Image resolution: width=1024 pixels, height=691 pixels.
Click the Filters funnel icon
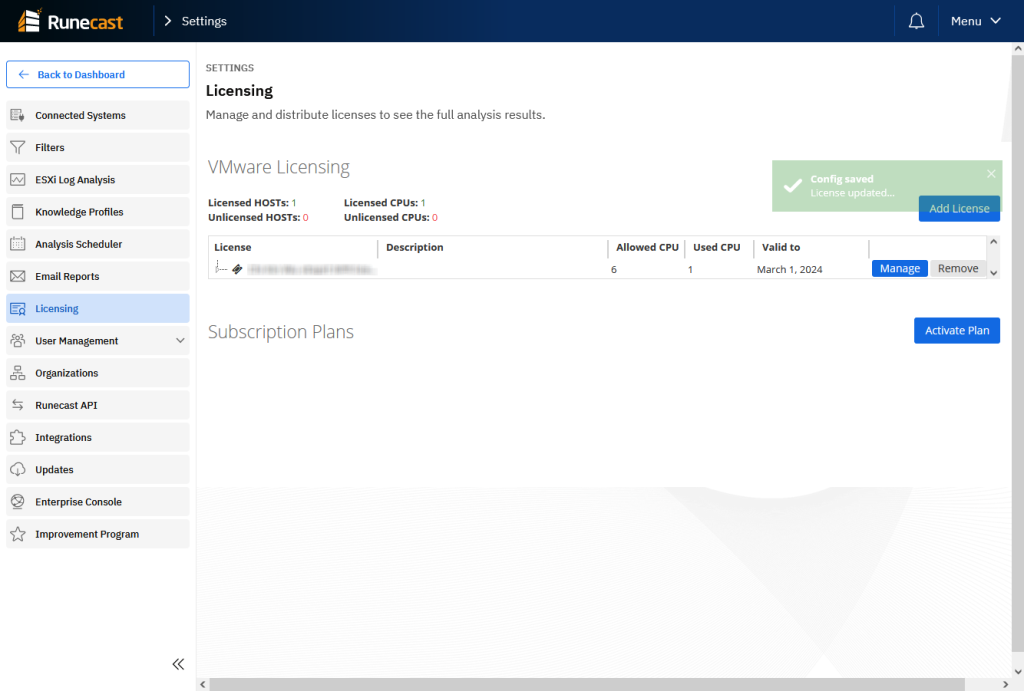click(18, 148)
